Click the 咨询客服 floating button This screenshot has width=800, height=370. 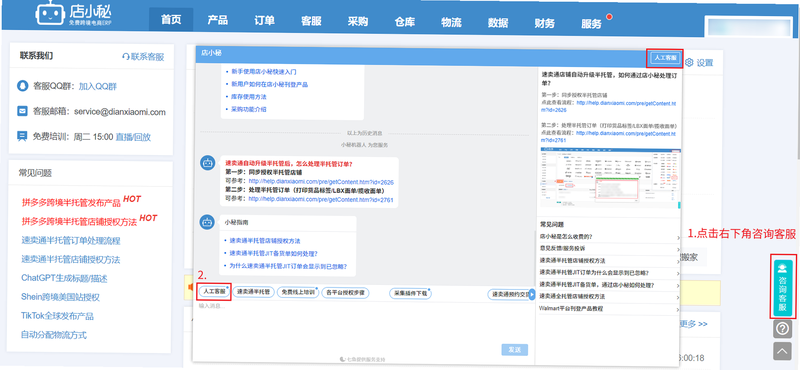click(x=783, y=287)
